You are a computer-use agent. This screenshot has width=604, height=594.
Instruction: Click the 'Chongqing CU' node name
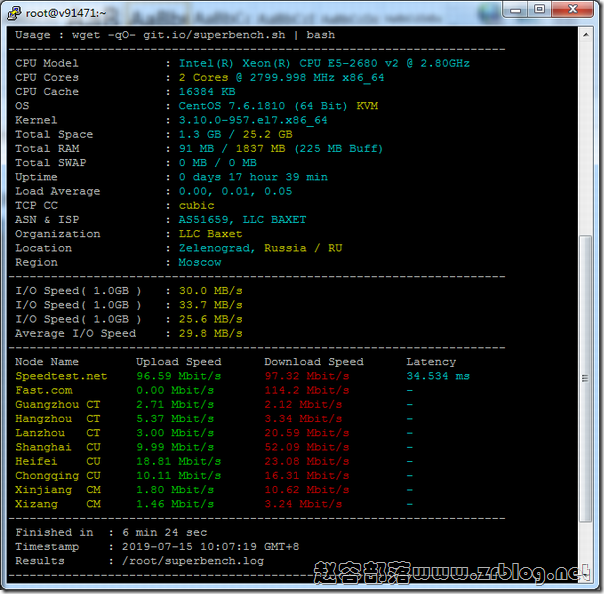[x=58, y=475]
